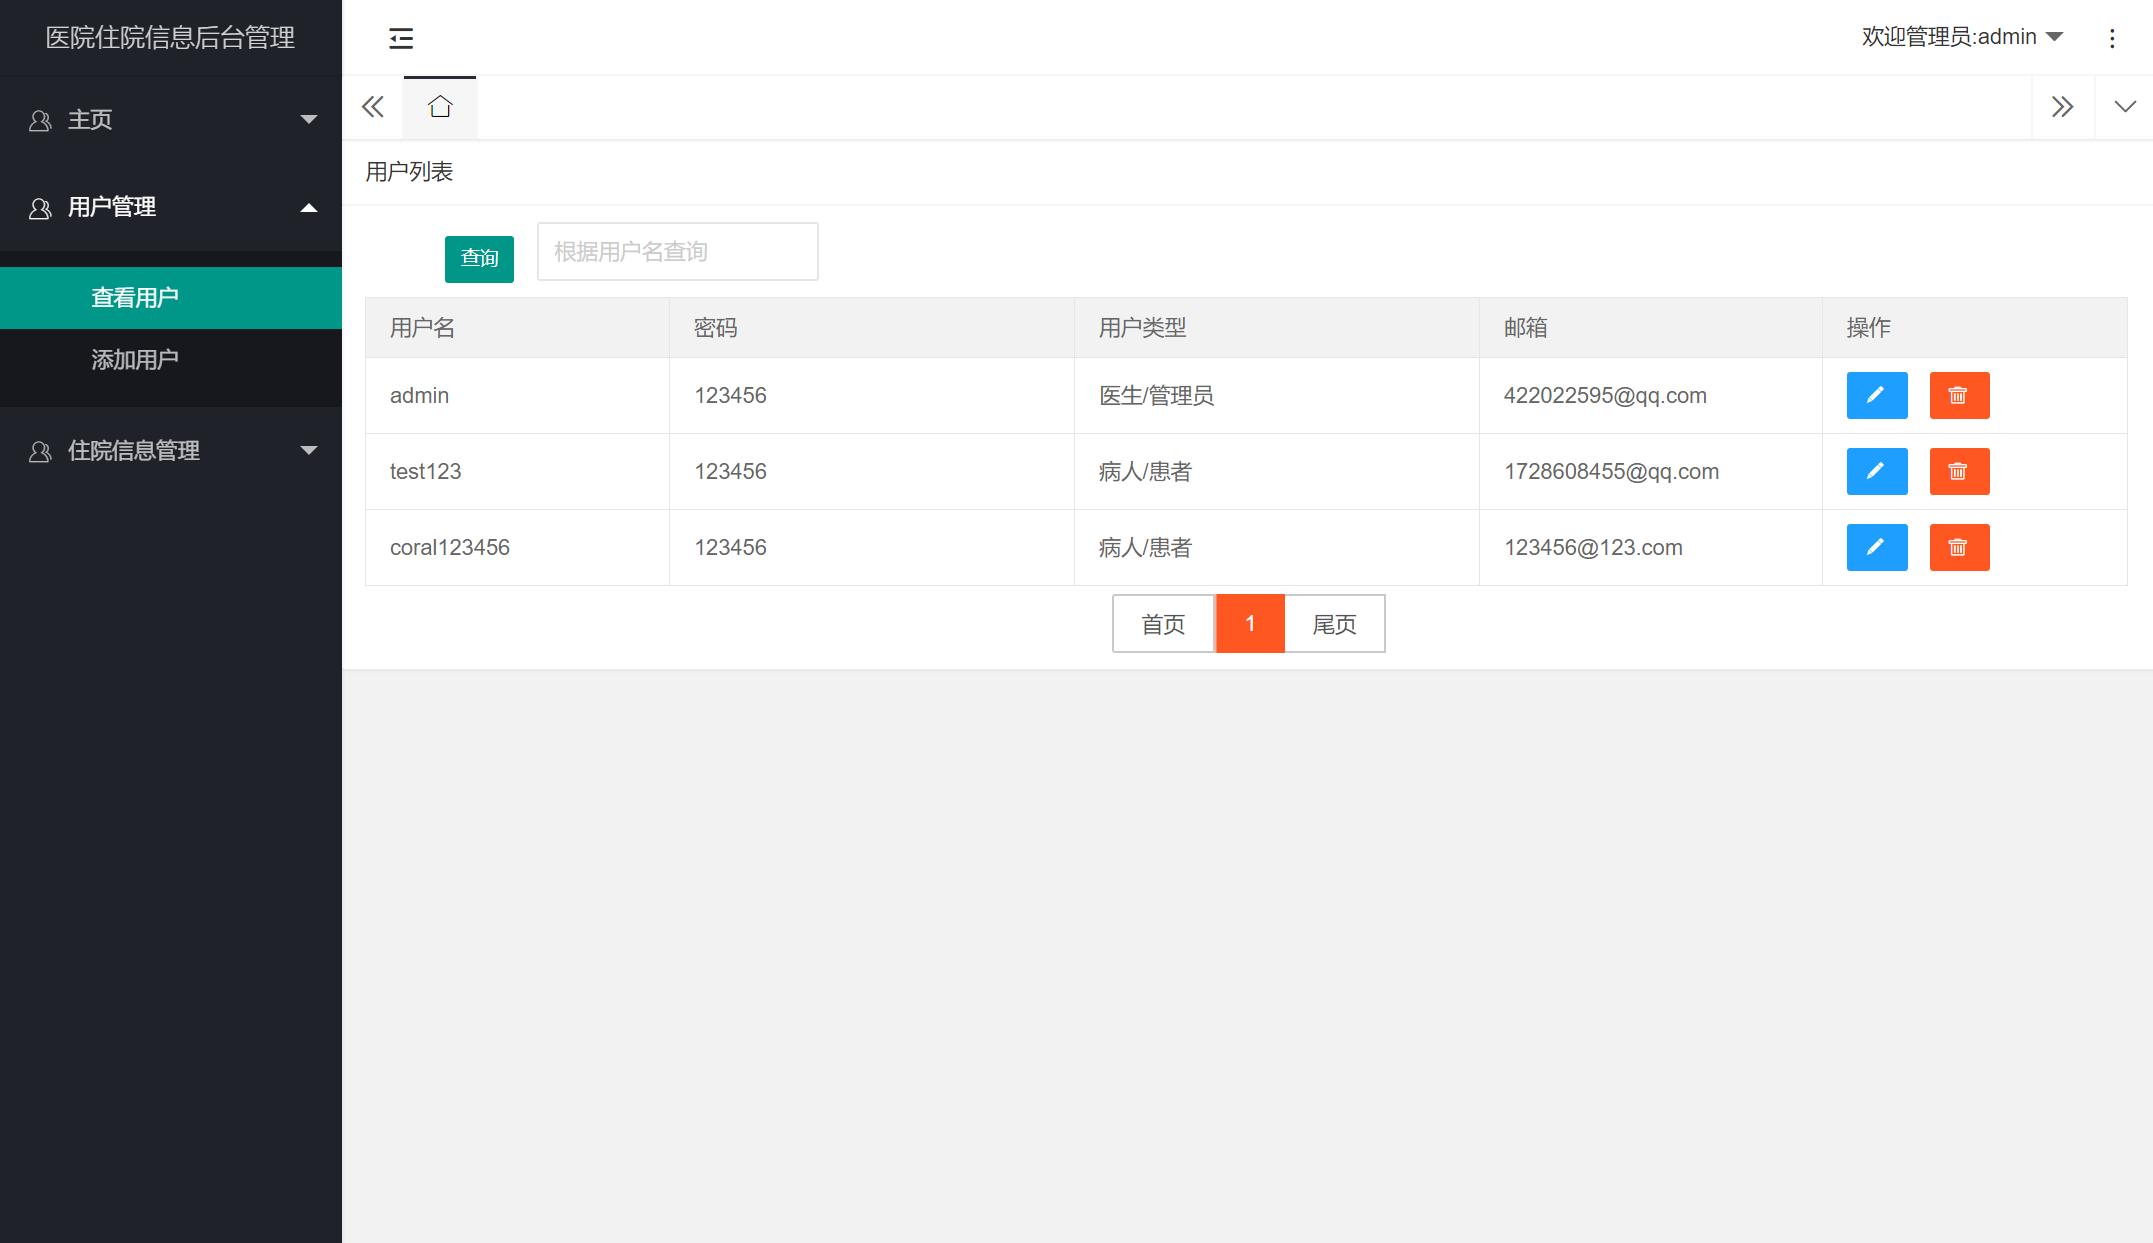Screen dimensions: 2153x1243
Task: Toggle the sidebar collapse icon
Action: pyautogui.click(x=401, y=38)
